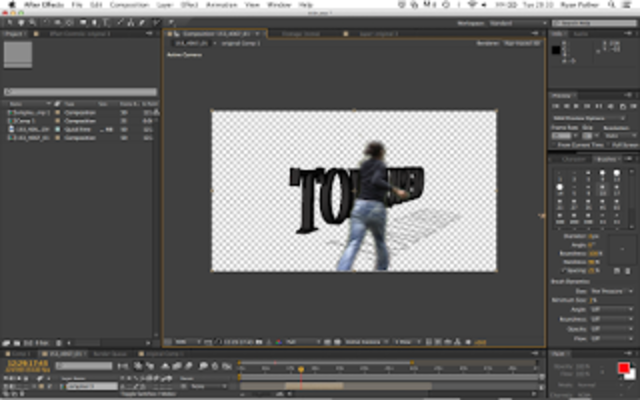
Task: Select the Zoom magnifier tool
Action: [x=32, y=23]
